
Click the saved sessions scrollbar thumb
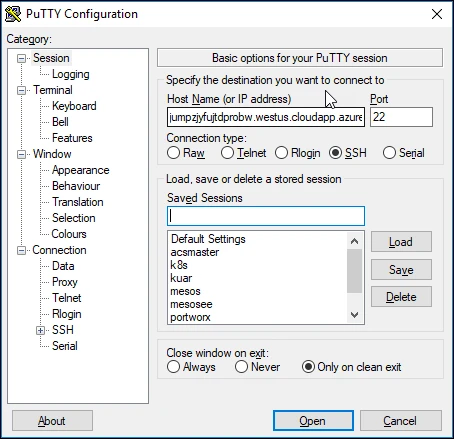354,271
